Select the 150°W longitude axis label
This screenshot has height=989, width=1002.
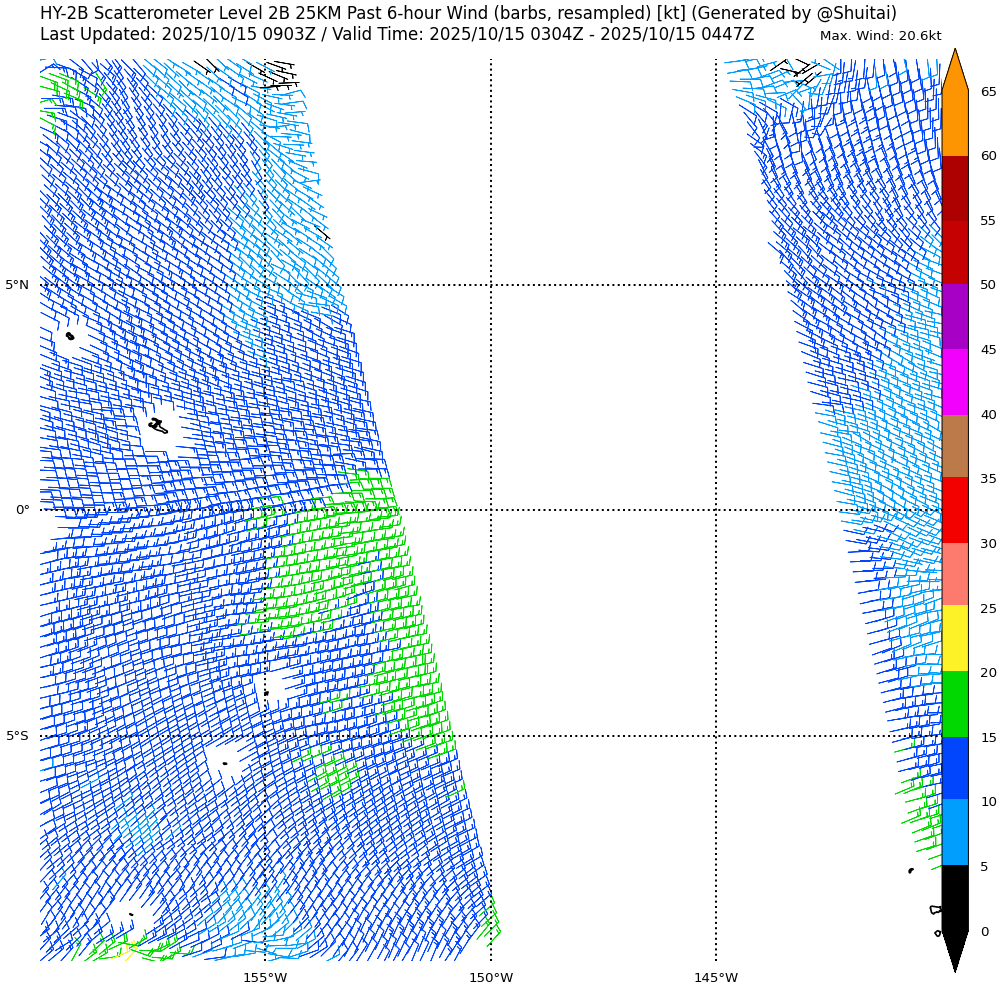click(491, 978)
